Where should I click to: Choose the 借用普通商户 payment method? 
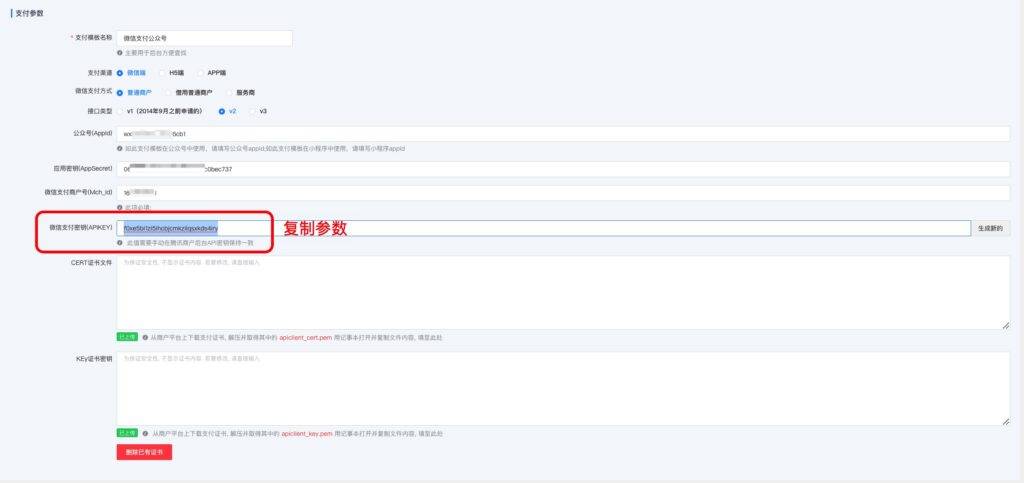pyautogui.click(x=167, y=92)
